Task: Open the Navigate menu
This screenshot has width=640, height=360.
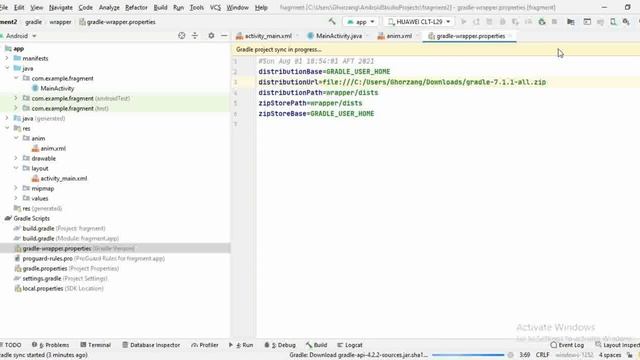Action: 60,7
